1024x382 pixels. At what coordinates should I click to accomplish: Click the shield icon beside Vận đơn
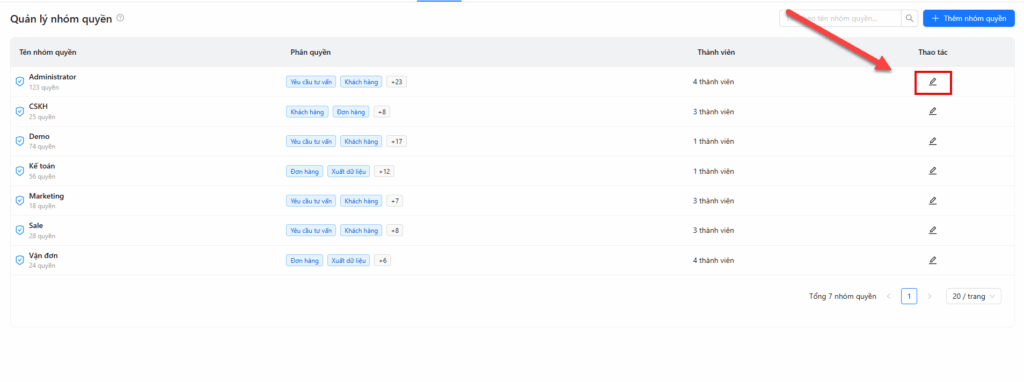tap(20, 260)
